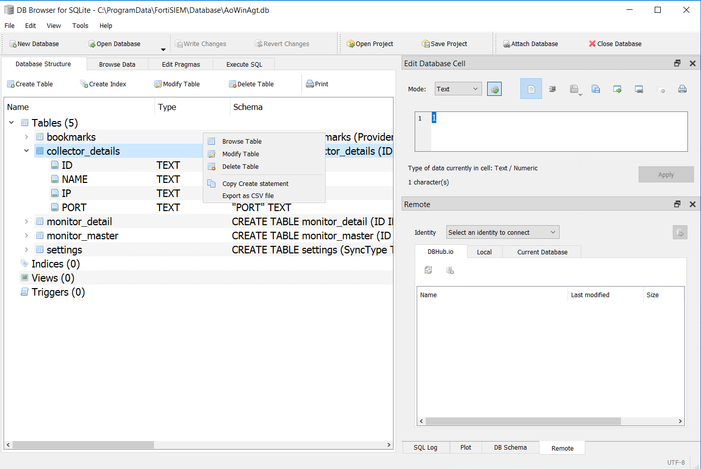This screenshot has width=701, height=469.
Task: Click the Create Index toolbar button
Action: tap(103, 84)
